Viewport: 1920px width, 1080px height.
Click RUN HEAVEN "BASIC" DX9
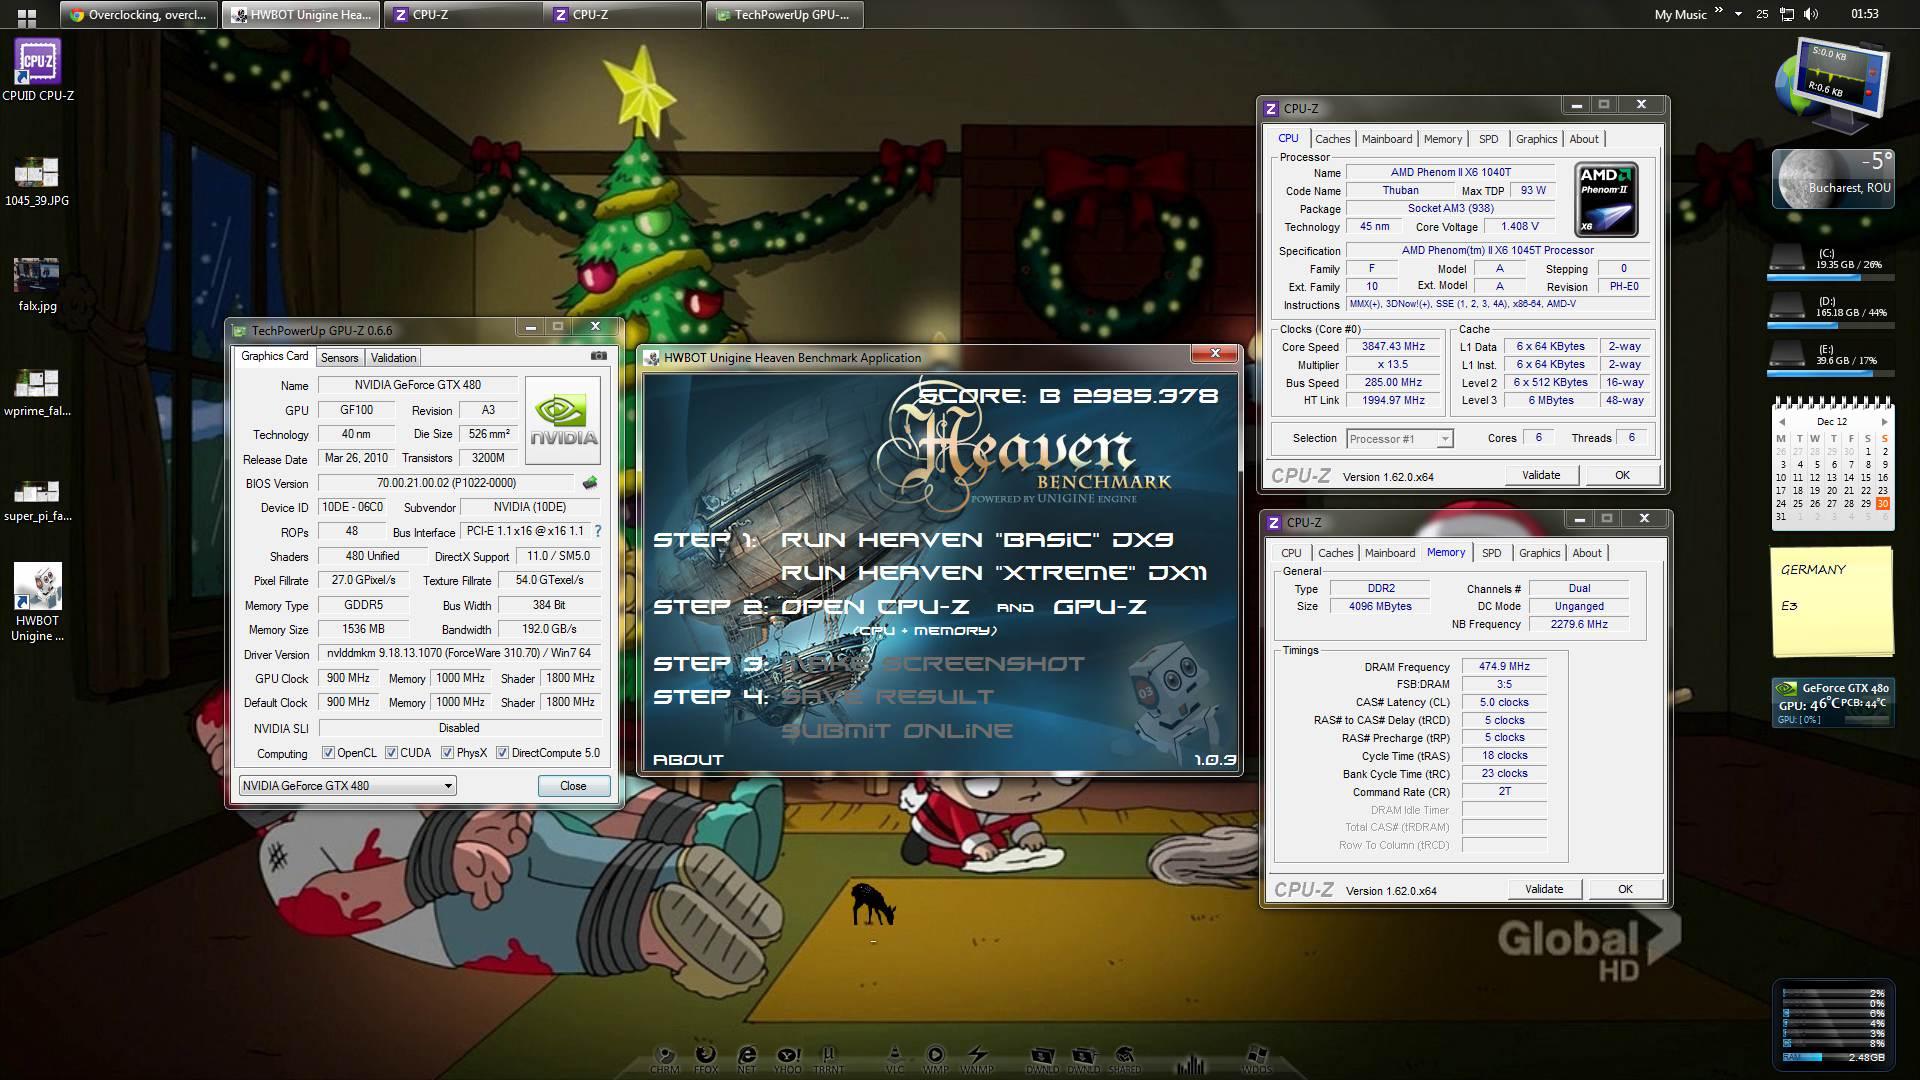tap(977, 540)
